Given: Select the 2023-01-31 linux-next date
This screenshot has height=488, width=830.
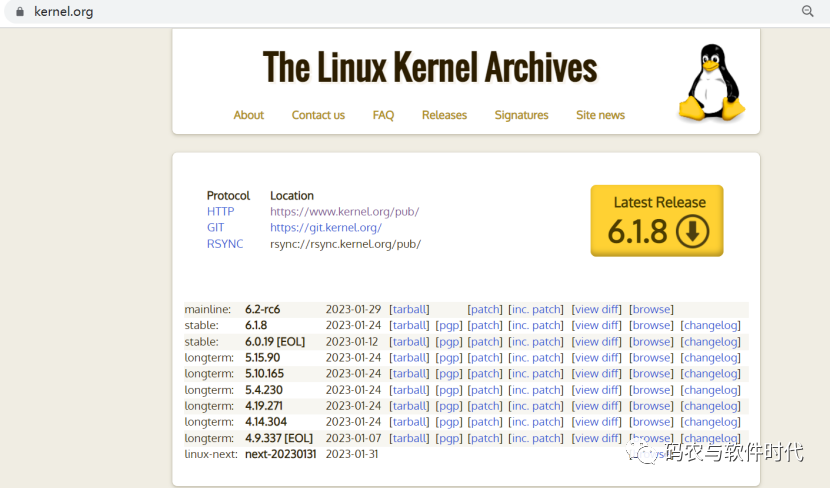Looking at the screenshot, I should tap(352, 454).
